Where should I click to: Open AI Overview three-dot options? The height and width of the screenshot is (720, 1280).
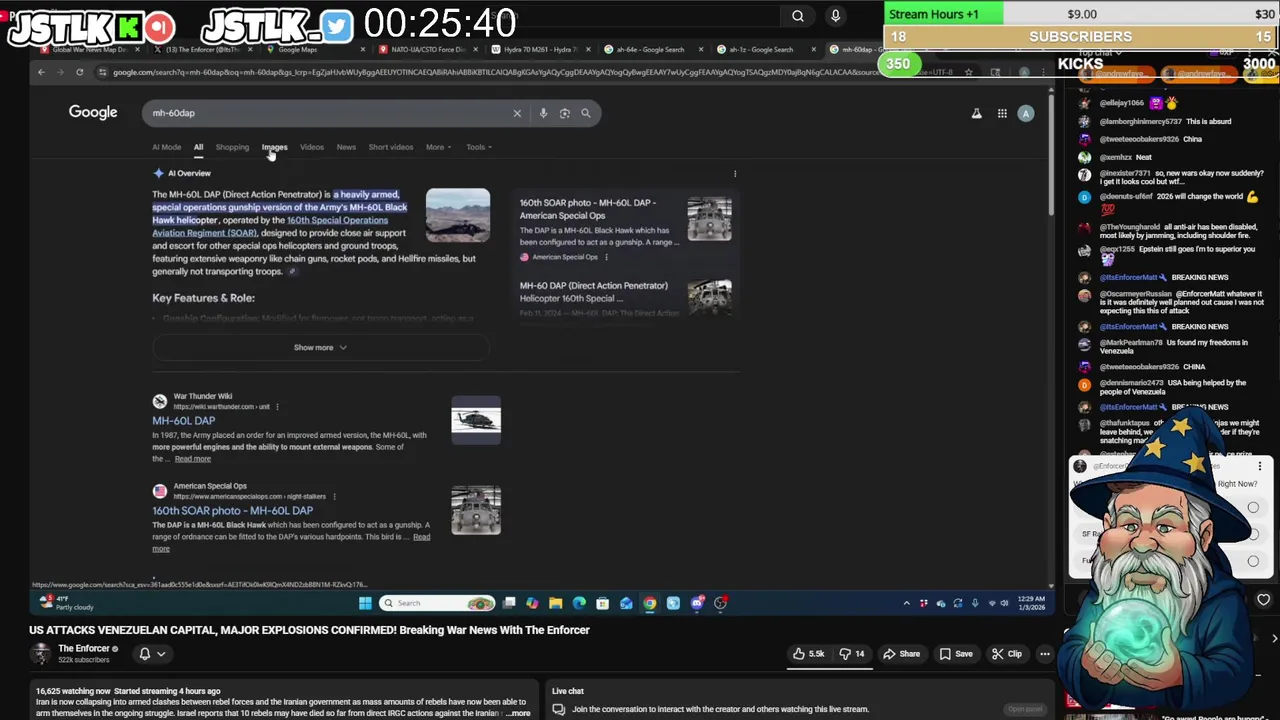tap(735, 173)
